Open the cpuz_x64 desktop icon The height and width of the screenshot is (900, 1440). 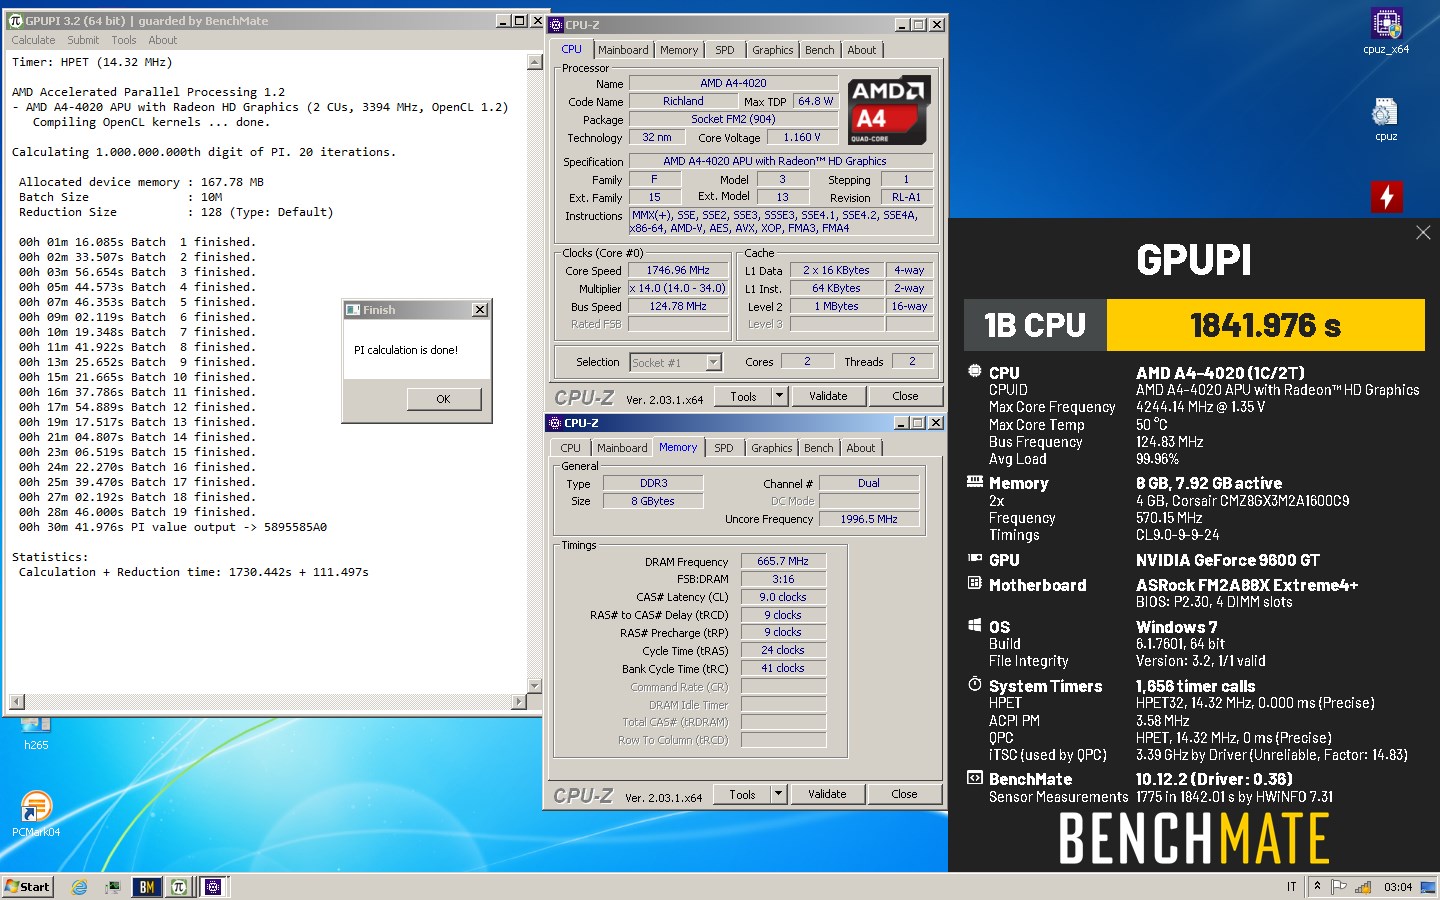[1386, 31]
